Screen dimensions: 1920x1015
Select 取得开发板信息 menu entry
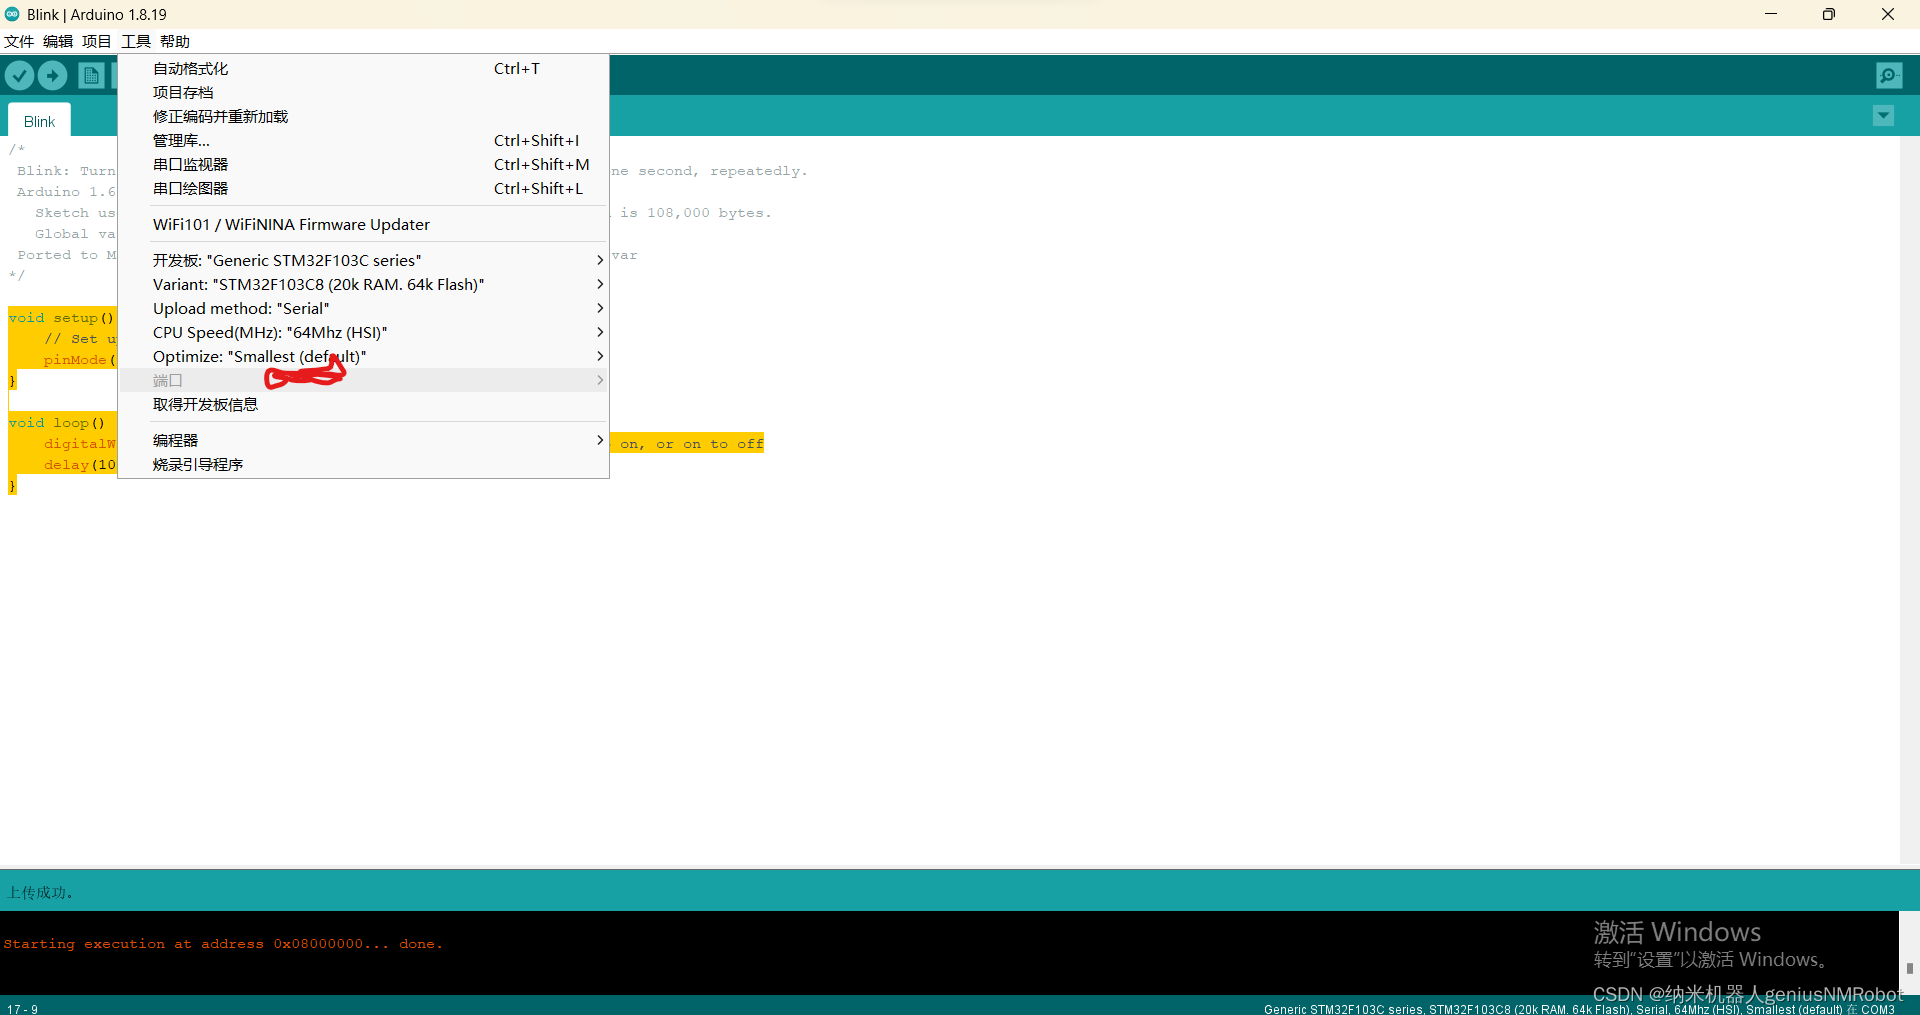coord(364,405)
